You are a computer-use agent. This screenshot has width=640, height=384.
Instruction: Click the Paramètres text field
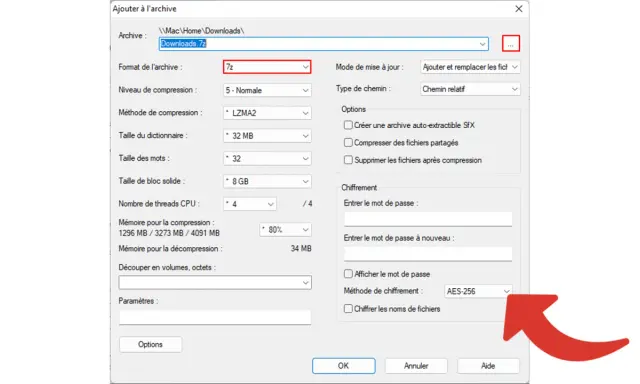pyautogui.click(x=215, y=317)
